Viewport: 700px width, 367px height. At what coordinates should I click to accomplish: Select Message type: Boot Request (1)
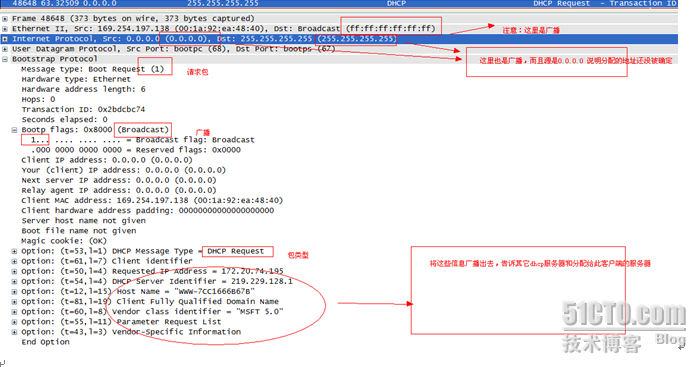point(93,69)
